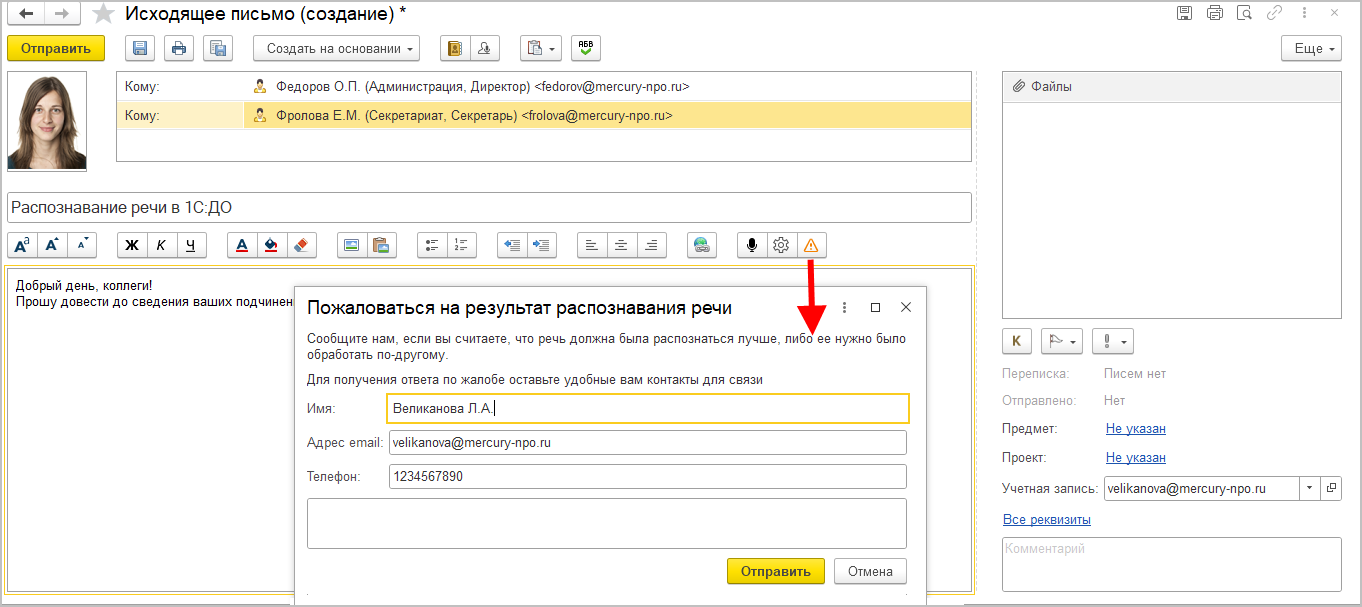The image size is (1362, 607).
Task: Insert a hyperlink with the globe icon
Action: click(x=702, y=245)
